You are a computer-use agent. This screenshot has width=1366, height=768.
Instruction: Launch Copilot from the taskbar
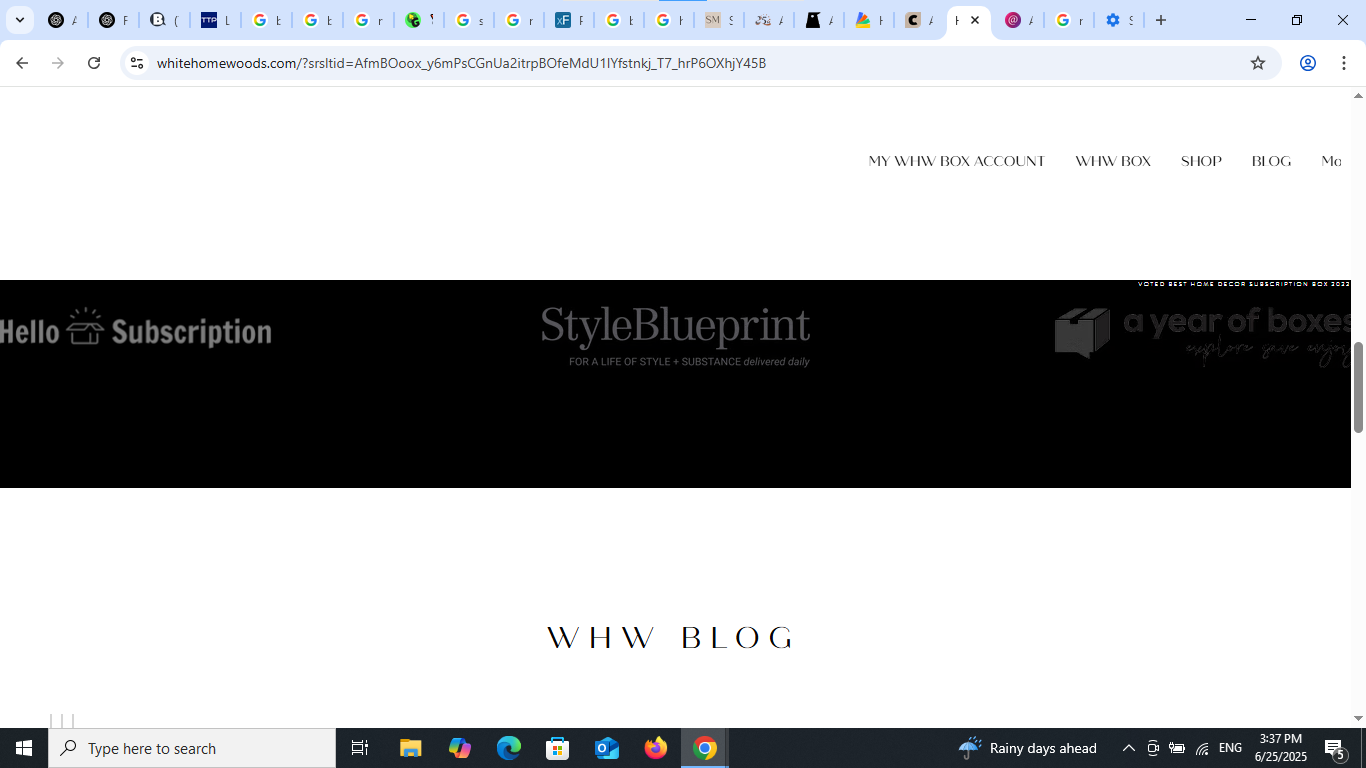[460, 748]
